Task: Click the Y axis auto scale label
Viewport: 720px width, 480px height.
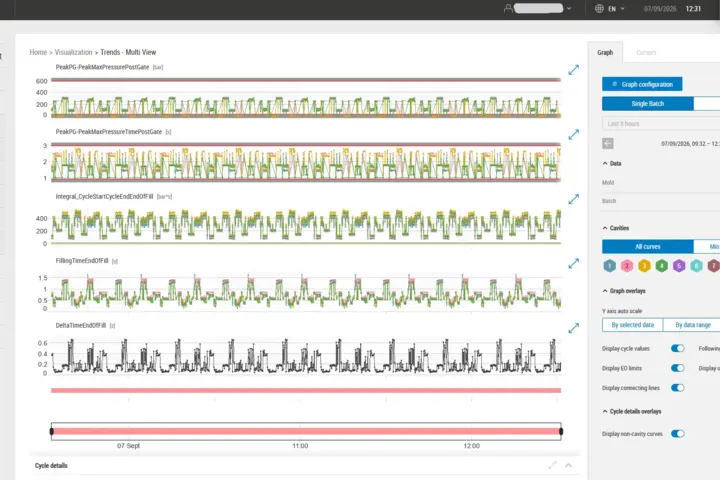Action: [x=622, y=311]
